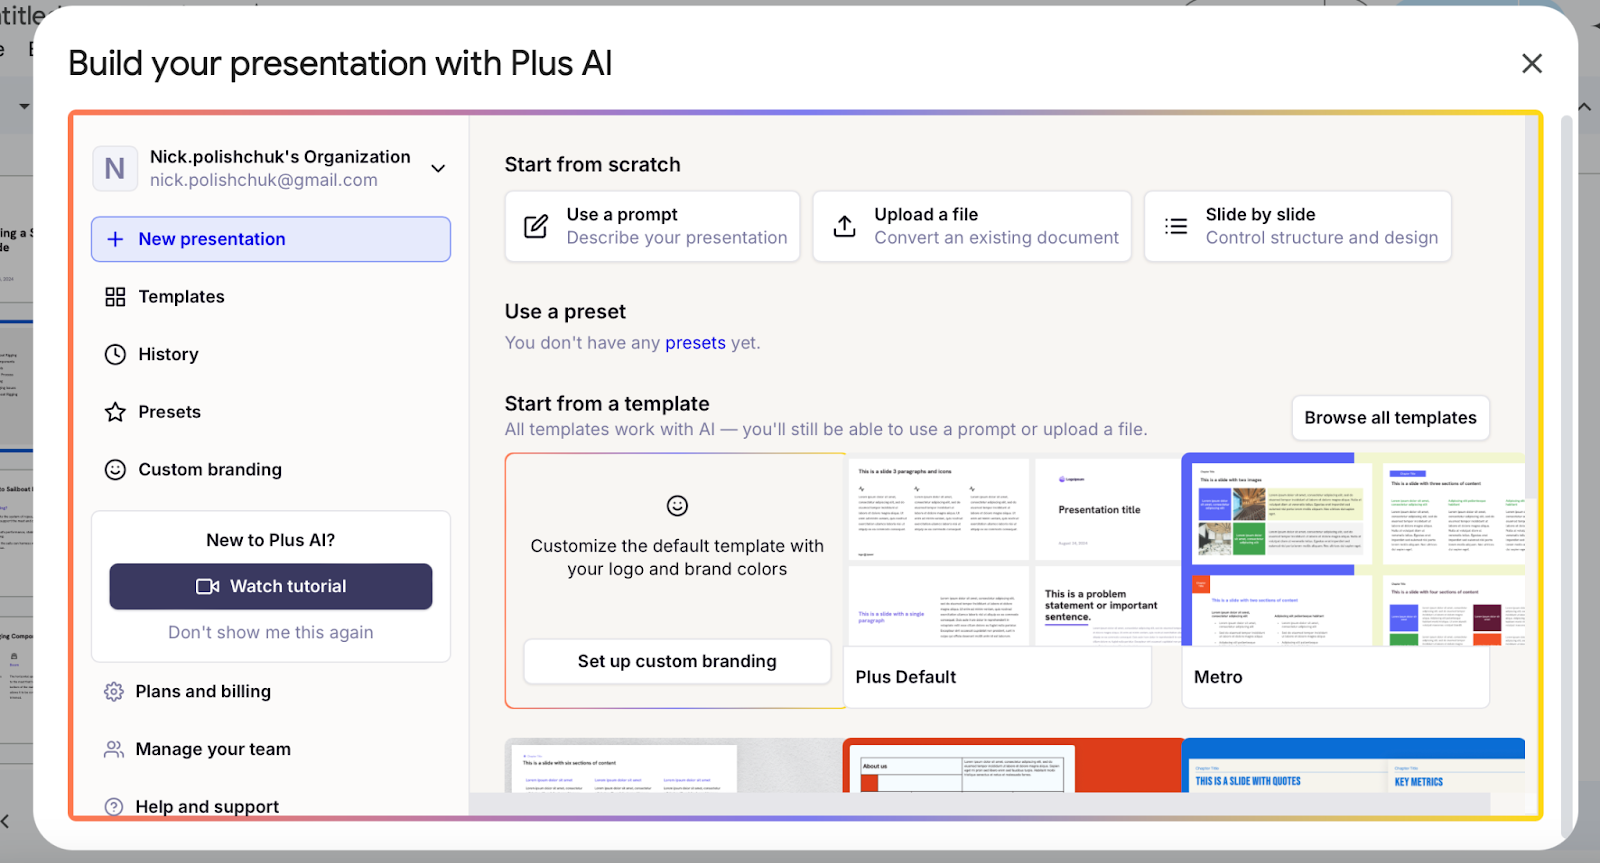
Task: Click the Start from a template heading
Action: click(x=607, y=404)
